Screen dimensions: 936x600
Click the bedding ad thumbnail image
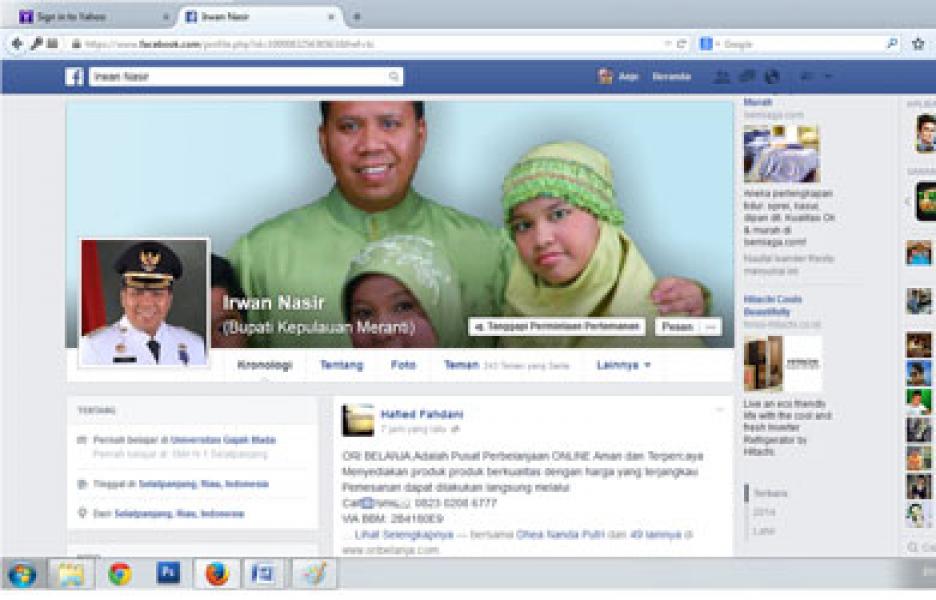point(781,153)
